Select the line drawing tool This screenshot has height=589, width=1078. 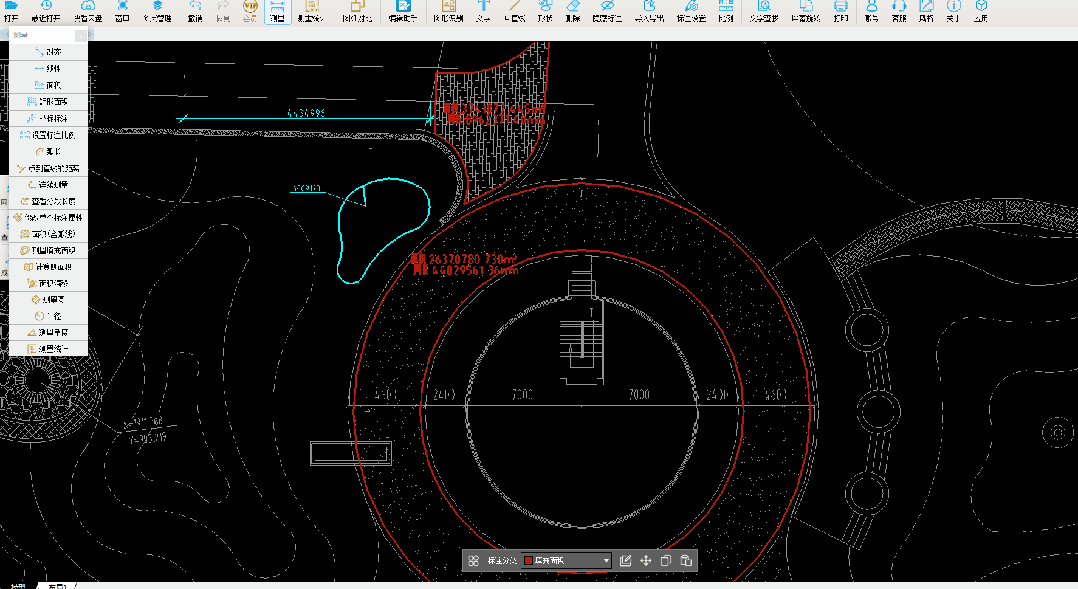(514, 11)
